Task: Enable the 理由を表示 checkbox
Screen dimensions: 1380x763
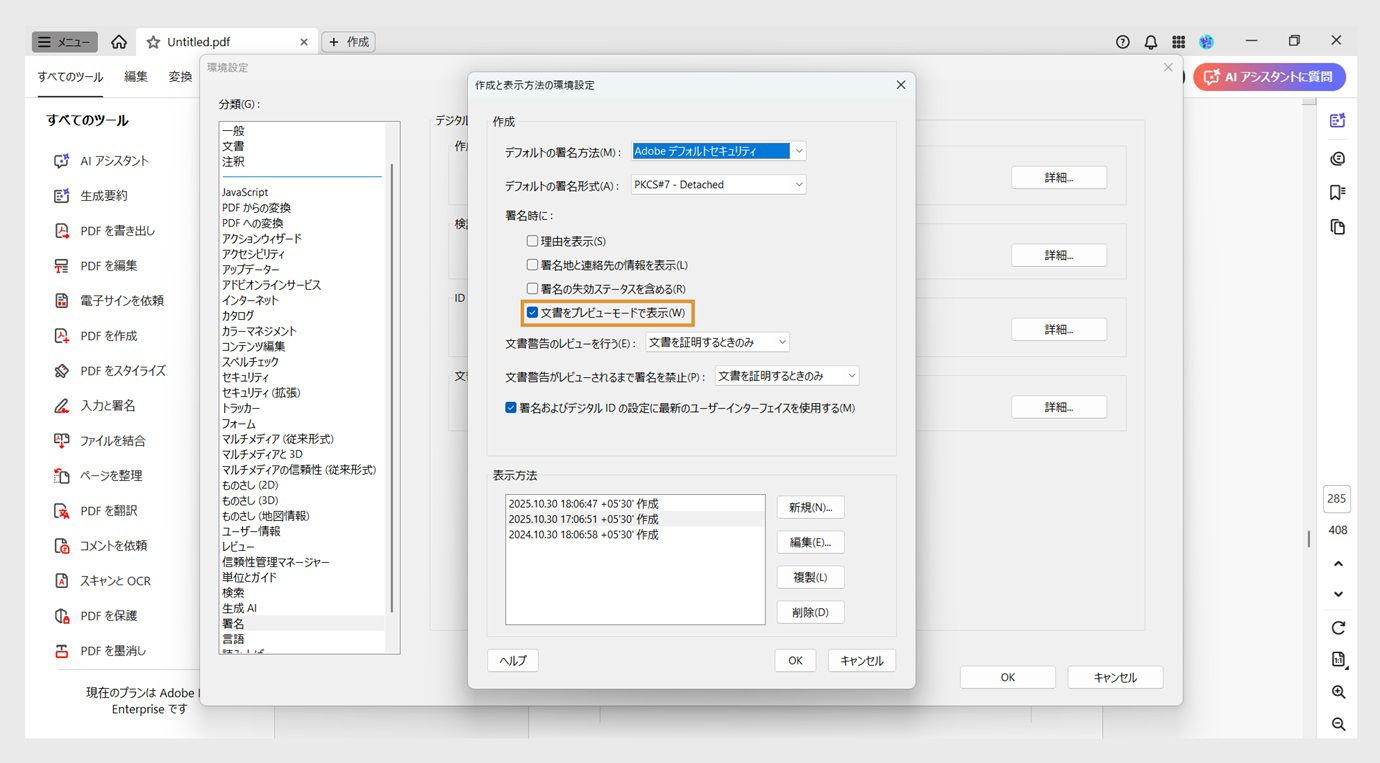Action: click(x=531, y=240)
